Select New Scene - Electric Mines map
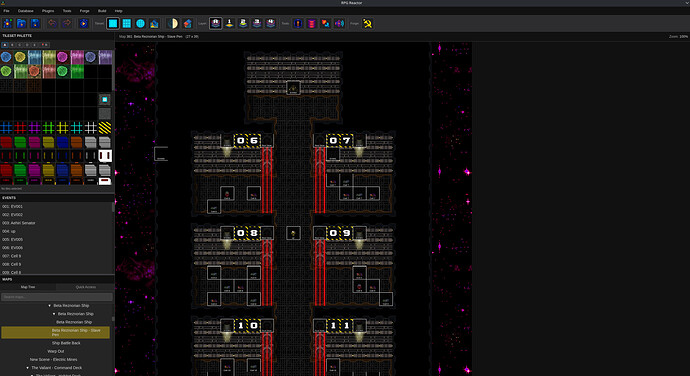The height and width of the screenshot is (376, 690). 53,360
